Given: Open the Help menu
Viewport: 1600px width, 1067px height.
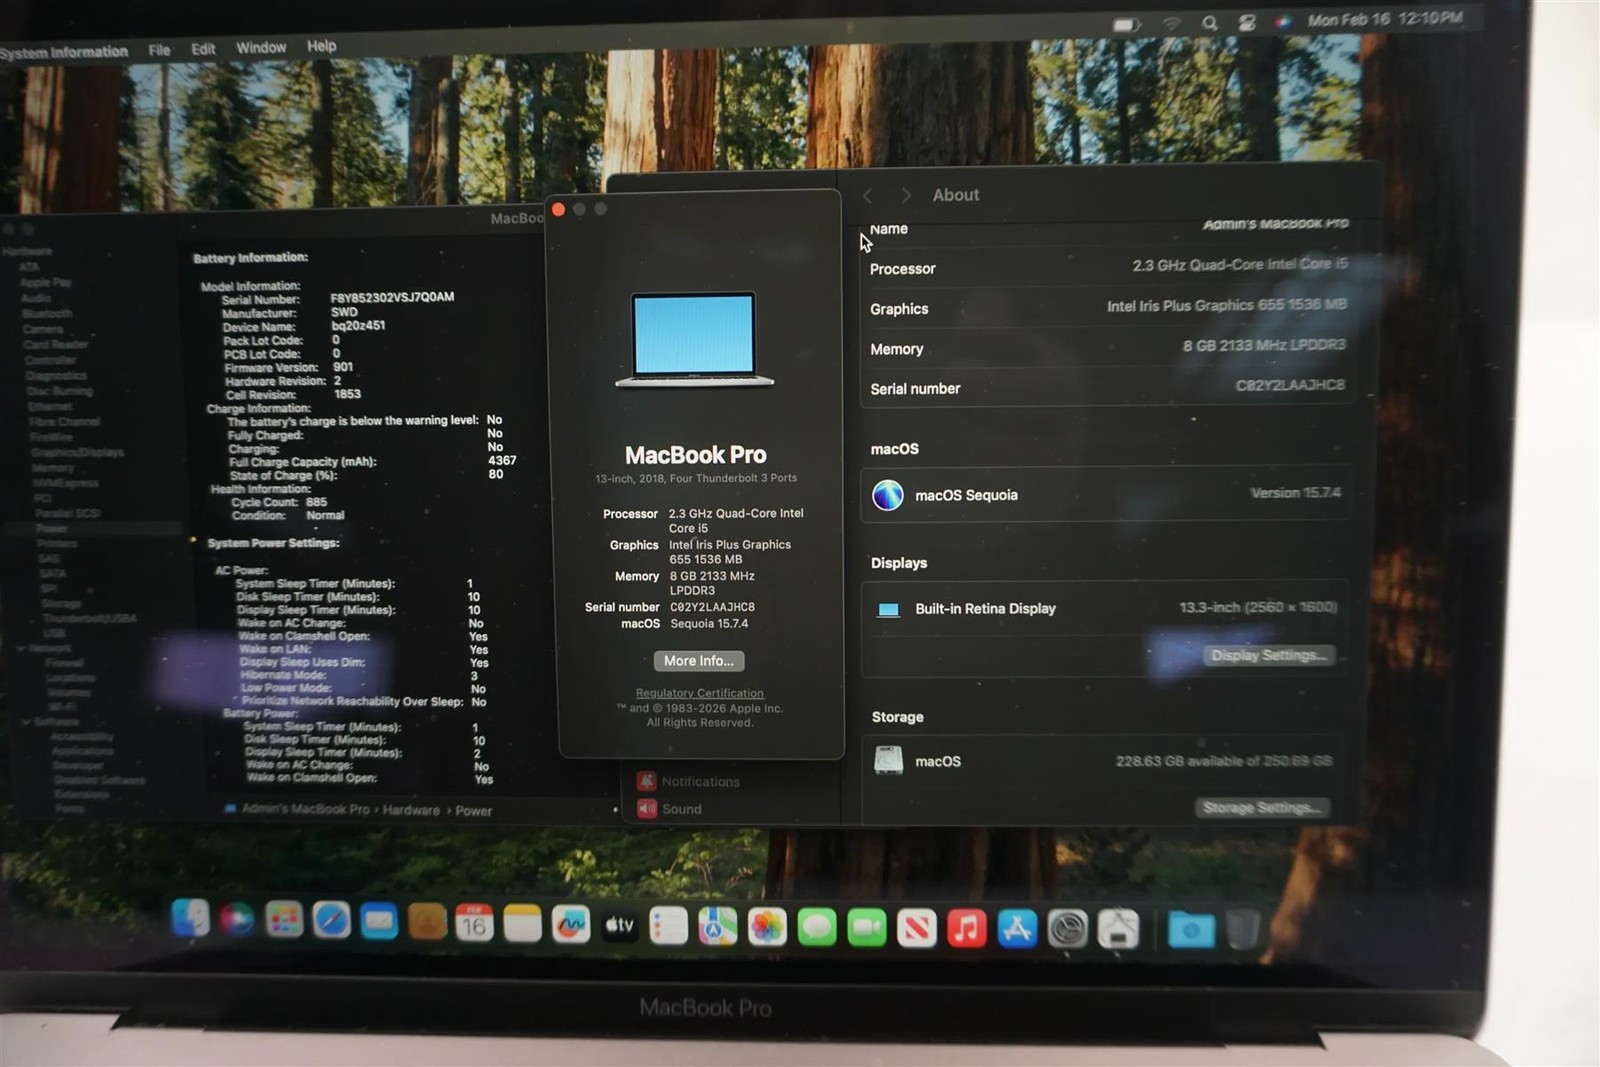Looking at the screenshot, I should (x=321, y=46).
